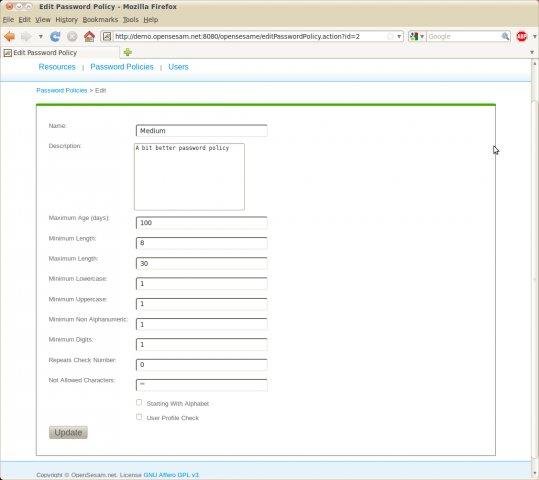The height and width of the screenshot is (480, 539).
Task: Open the Bookmarks menu
Action: [100, 20]
